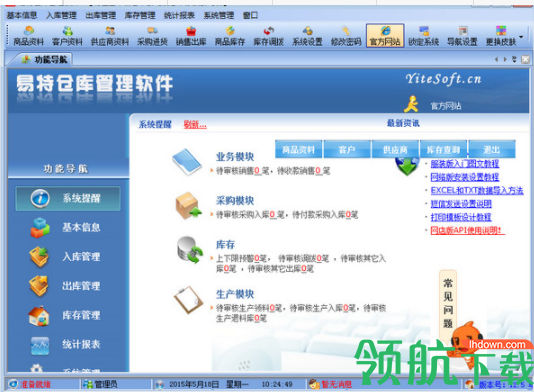This screenshot has width=534, height=392.
Task: Click the 库存查询 shortcut button
Action: [443, 150]
